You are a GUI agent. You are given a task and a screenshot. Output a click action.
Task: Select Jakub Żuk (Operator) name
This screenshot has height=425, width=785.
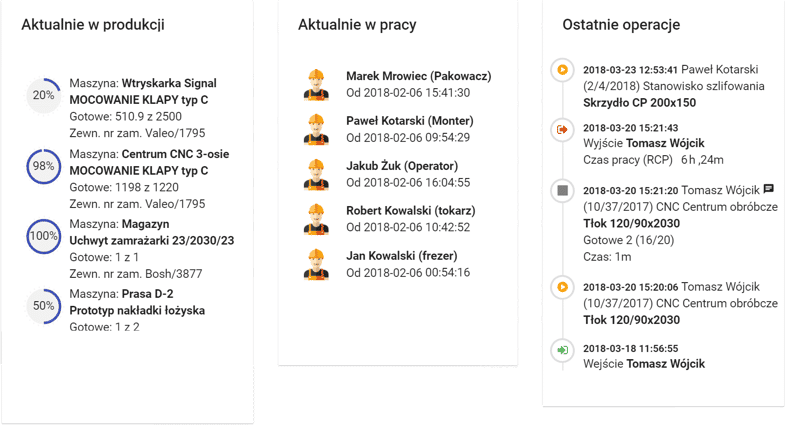[402, 166]
